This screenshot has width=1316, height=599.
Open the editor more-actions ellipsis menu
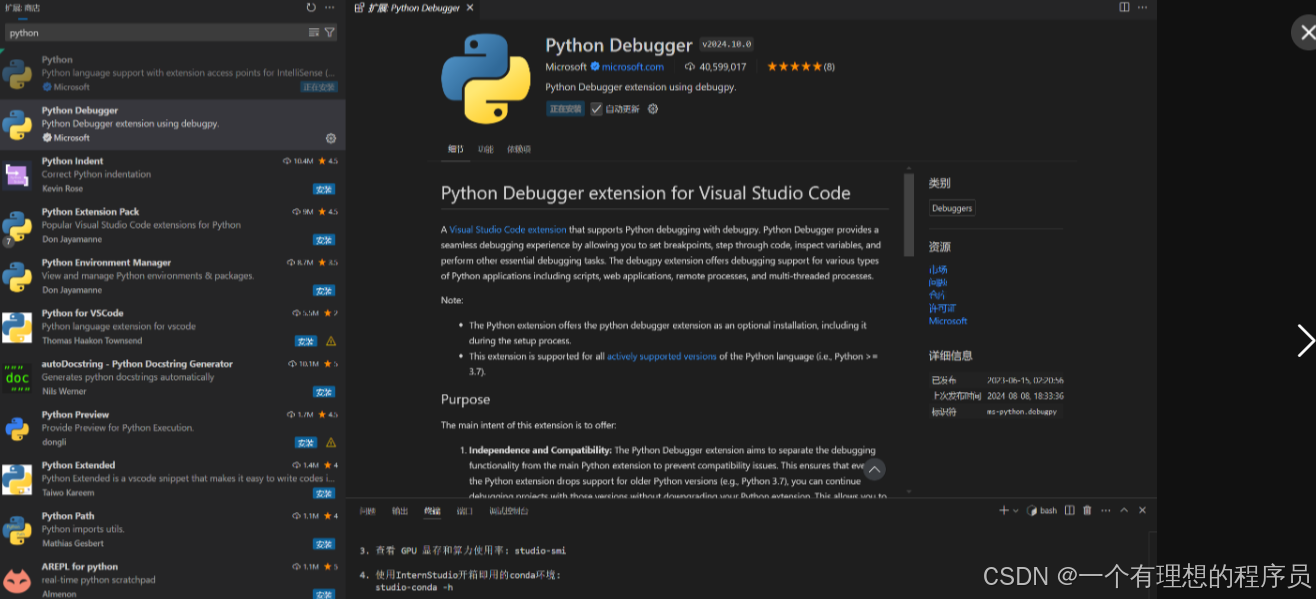pos(1143,7)
